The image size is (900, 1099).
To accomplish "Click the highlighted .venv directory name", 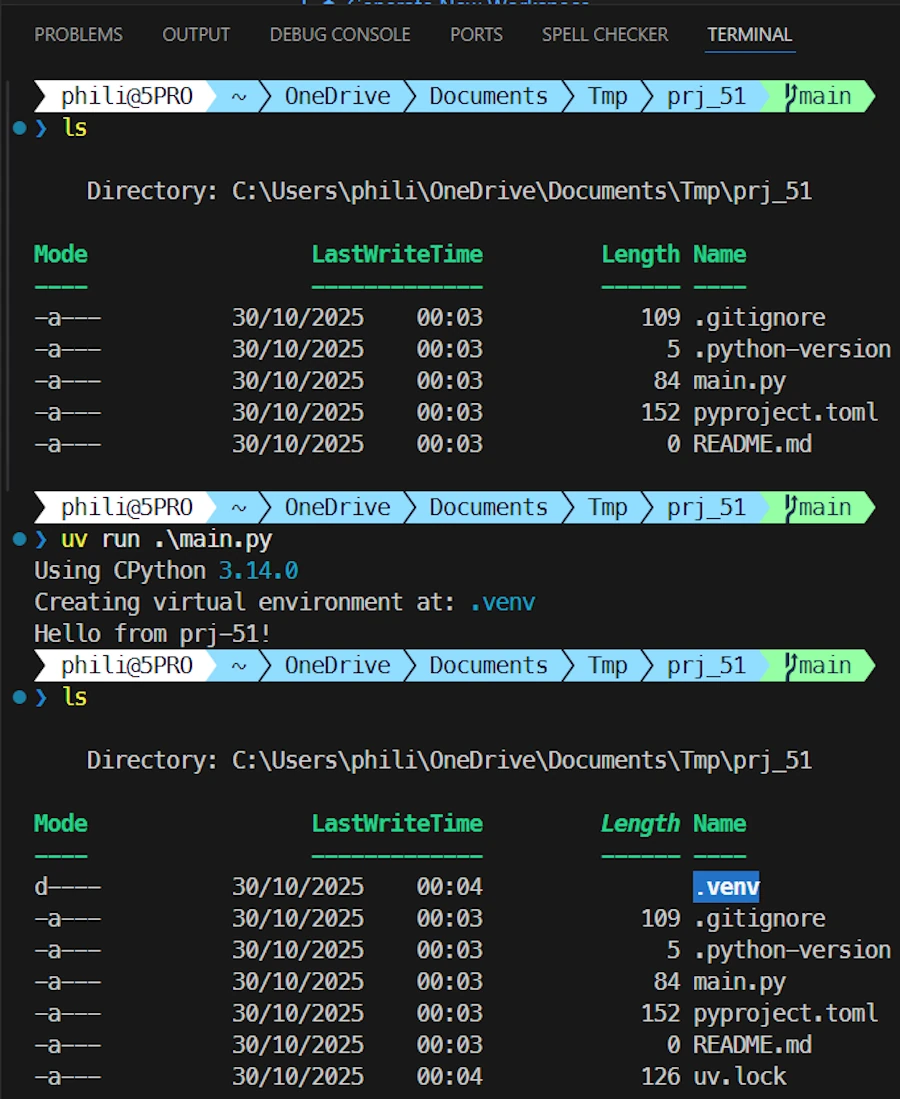I will pyautogui.click(x=726, y=886).
